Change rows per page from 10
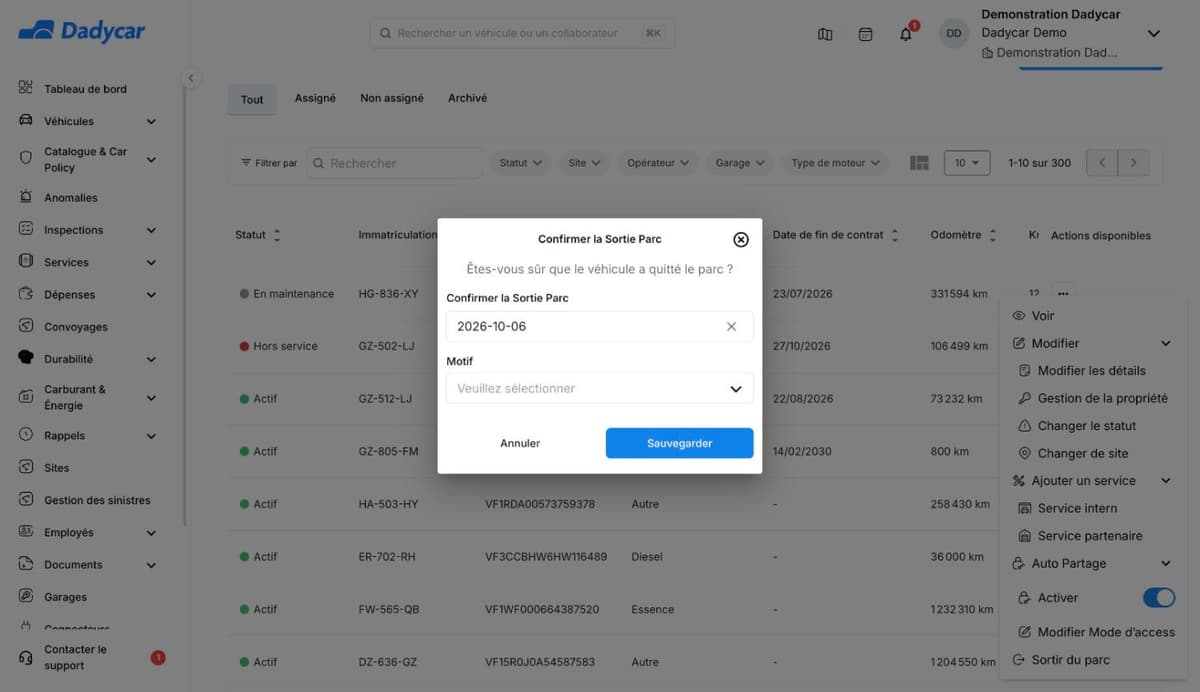1200x692 pixels. [x=967, y=163]
